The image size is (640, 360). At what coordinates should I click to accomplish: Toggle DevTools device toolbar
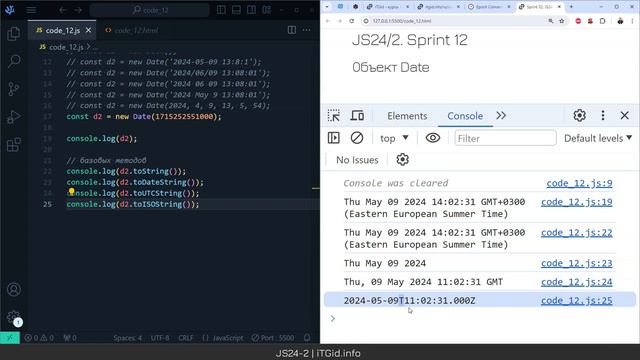coord(357,116)
